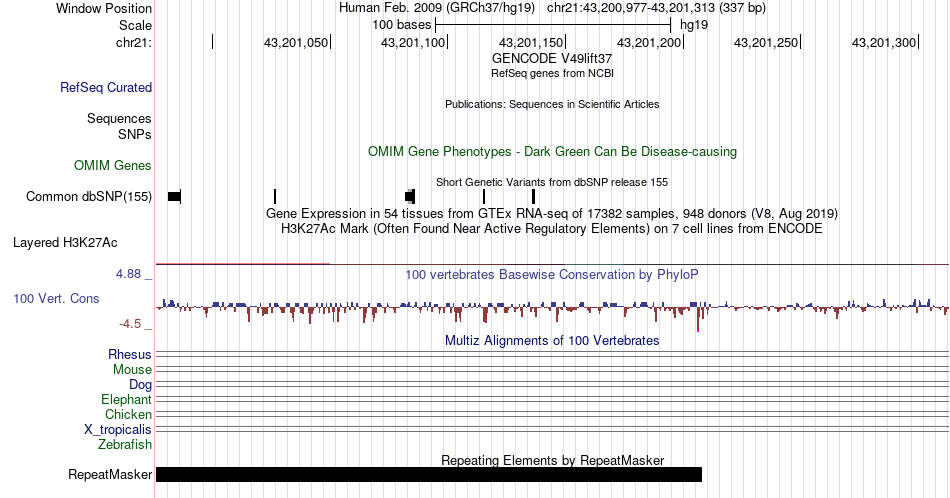The height and width of the screenshot is (498, 950).
Task: Click the 'hg19' label beside scale bar
Action: click(694, 25)
